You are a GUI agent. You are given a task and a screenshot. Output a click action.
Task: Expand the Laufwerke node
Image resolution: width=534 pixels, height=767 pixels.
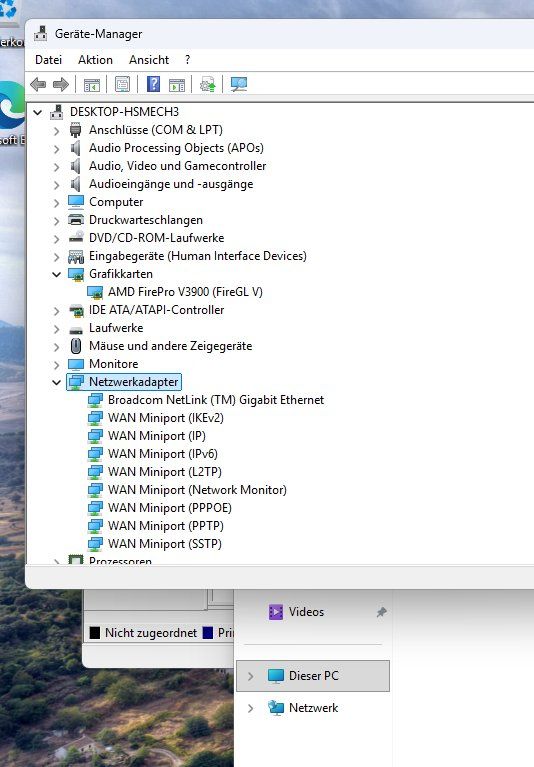click(x=56, y=329)
